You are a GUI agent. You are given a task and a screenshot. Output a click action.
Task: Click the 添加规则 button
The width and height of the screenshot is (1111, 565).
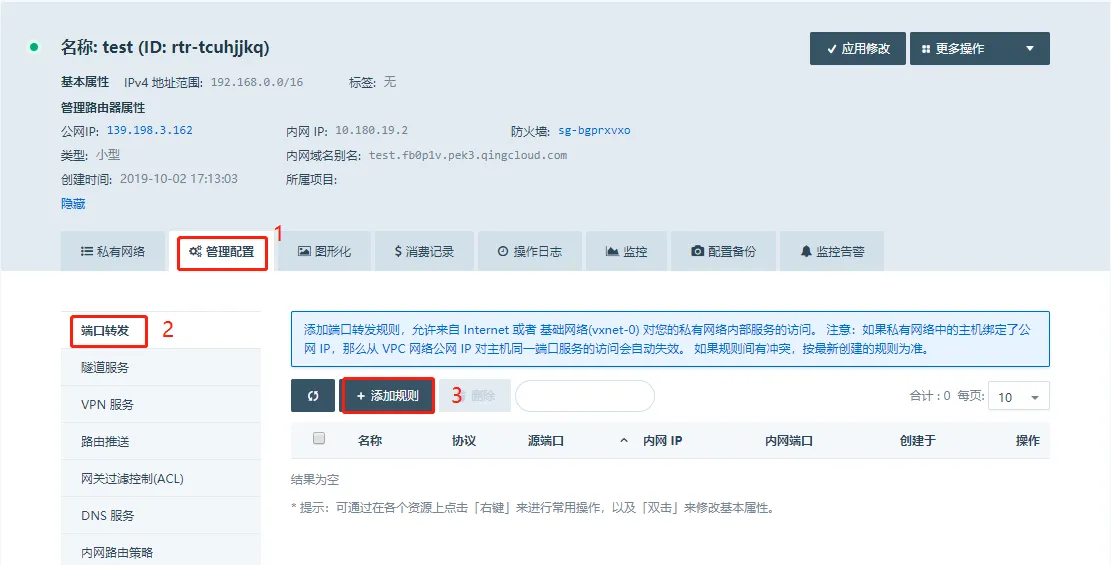387,396
